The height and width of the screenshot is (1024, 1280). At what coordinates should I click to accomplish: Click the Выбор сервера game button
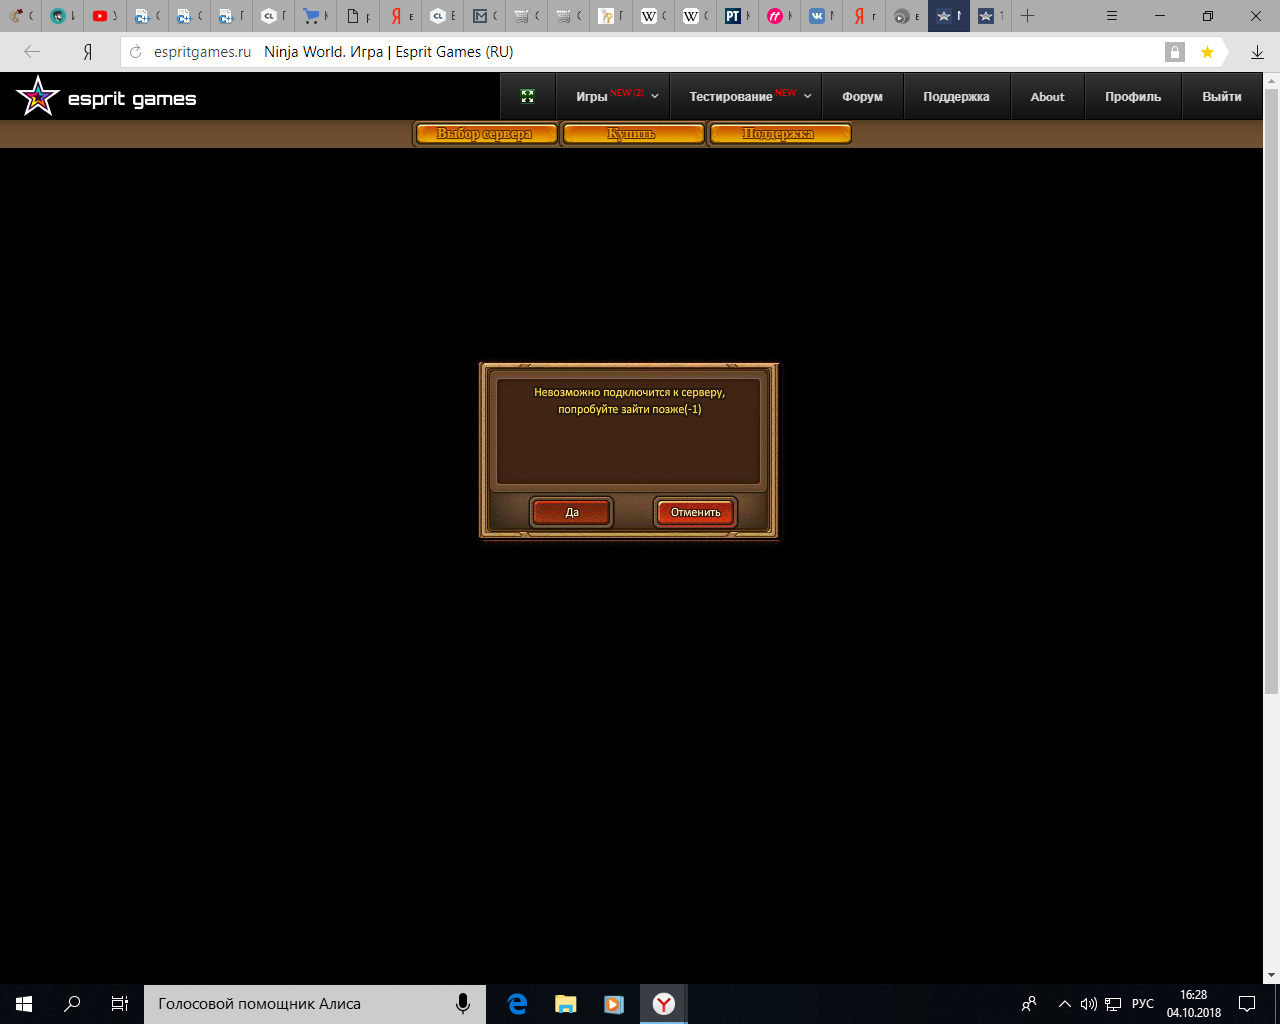click(485, 134)
